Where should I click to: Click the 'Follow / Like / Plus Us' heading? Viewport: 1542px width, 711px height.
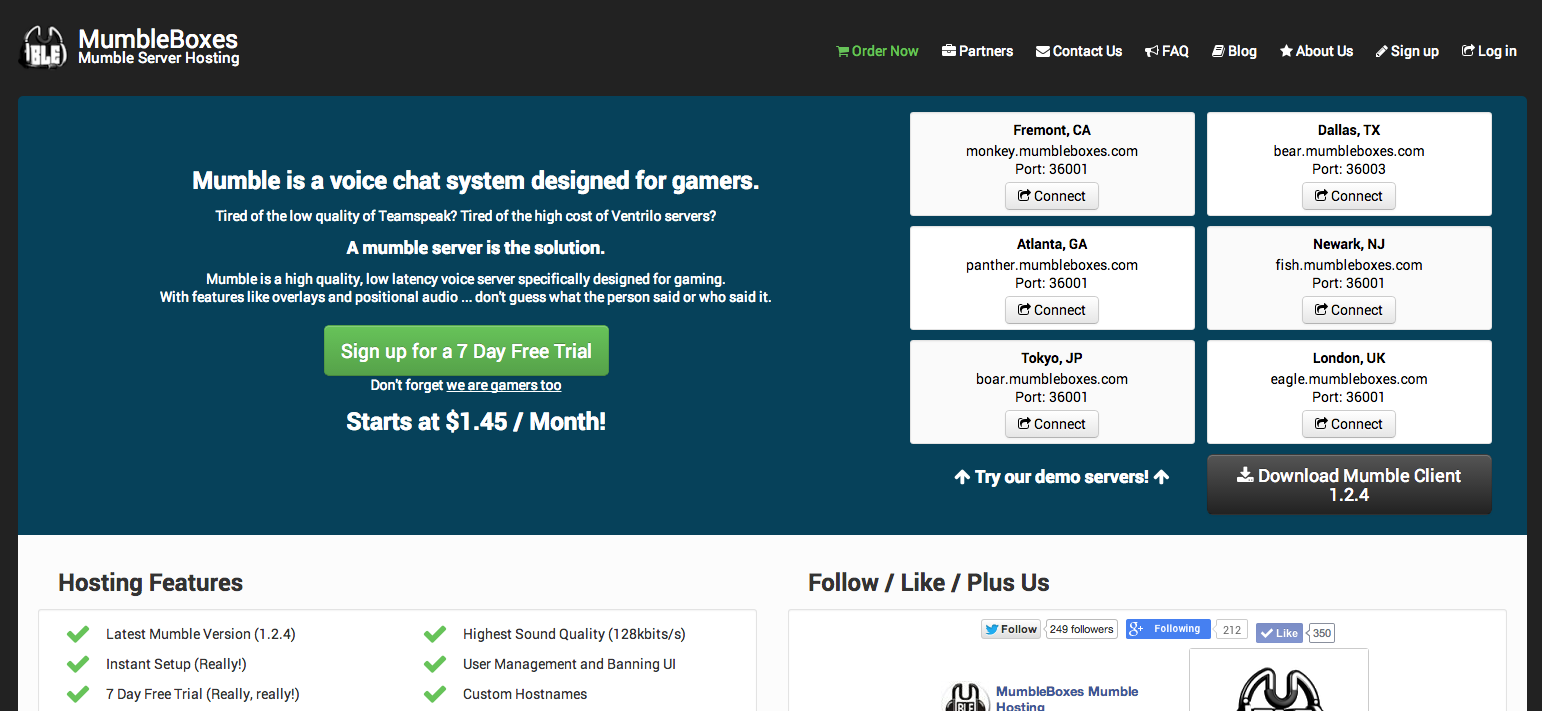click(929, 583)
